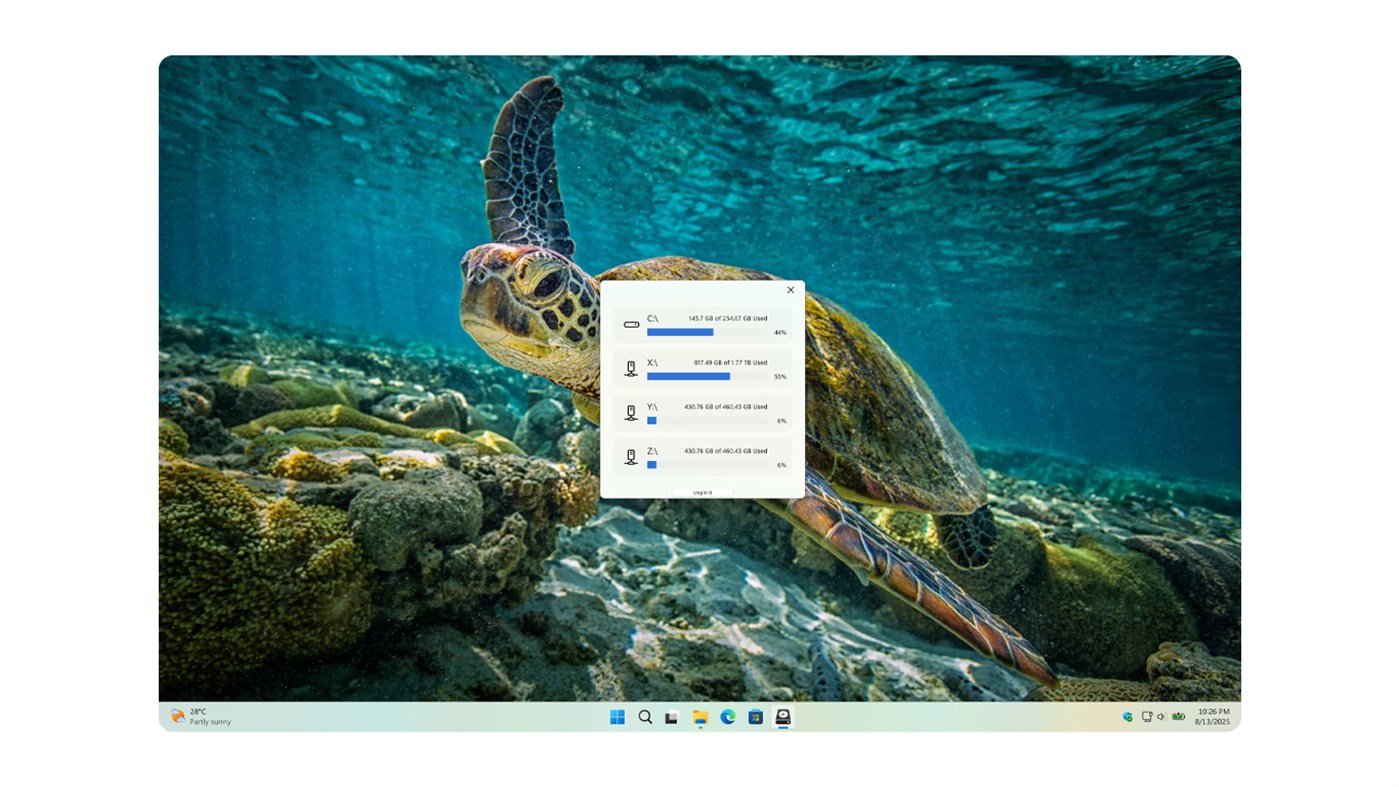
Task: Click the Unpin it button
Action: pyautogui.click(x=702, y=491)
